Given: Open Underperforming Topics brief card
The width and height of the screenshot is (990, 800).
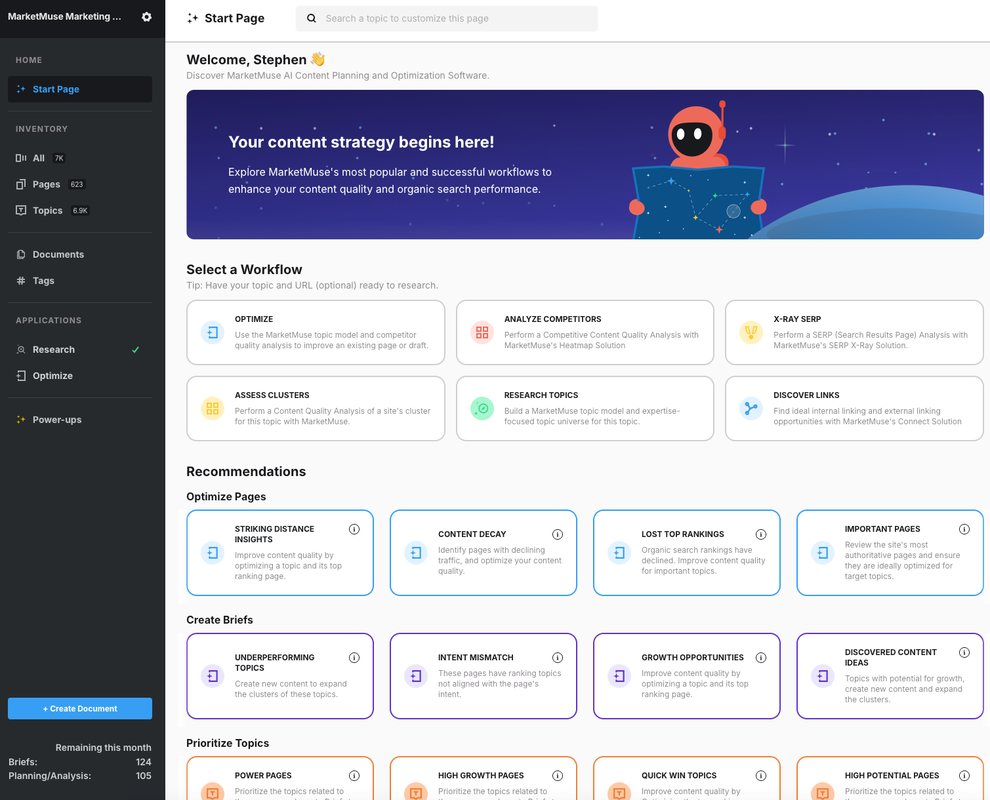Looking at the screenshot, I should (280, 676).
